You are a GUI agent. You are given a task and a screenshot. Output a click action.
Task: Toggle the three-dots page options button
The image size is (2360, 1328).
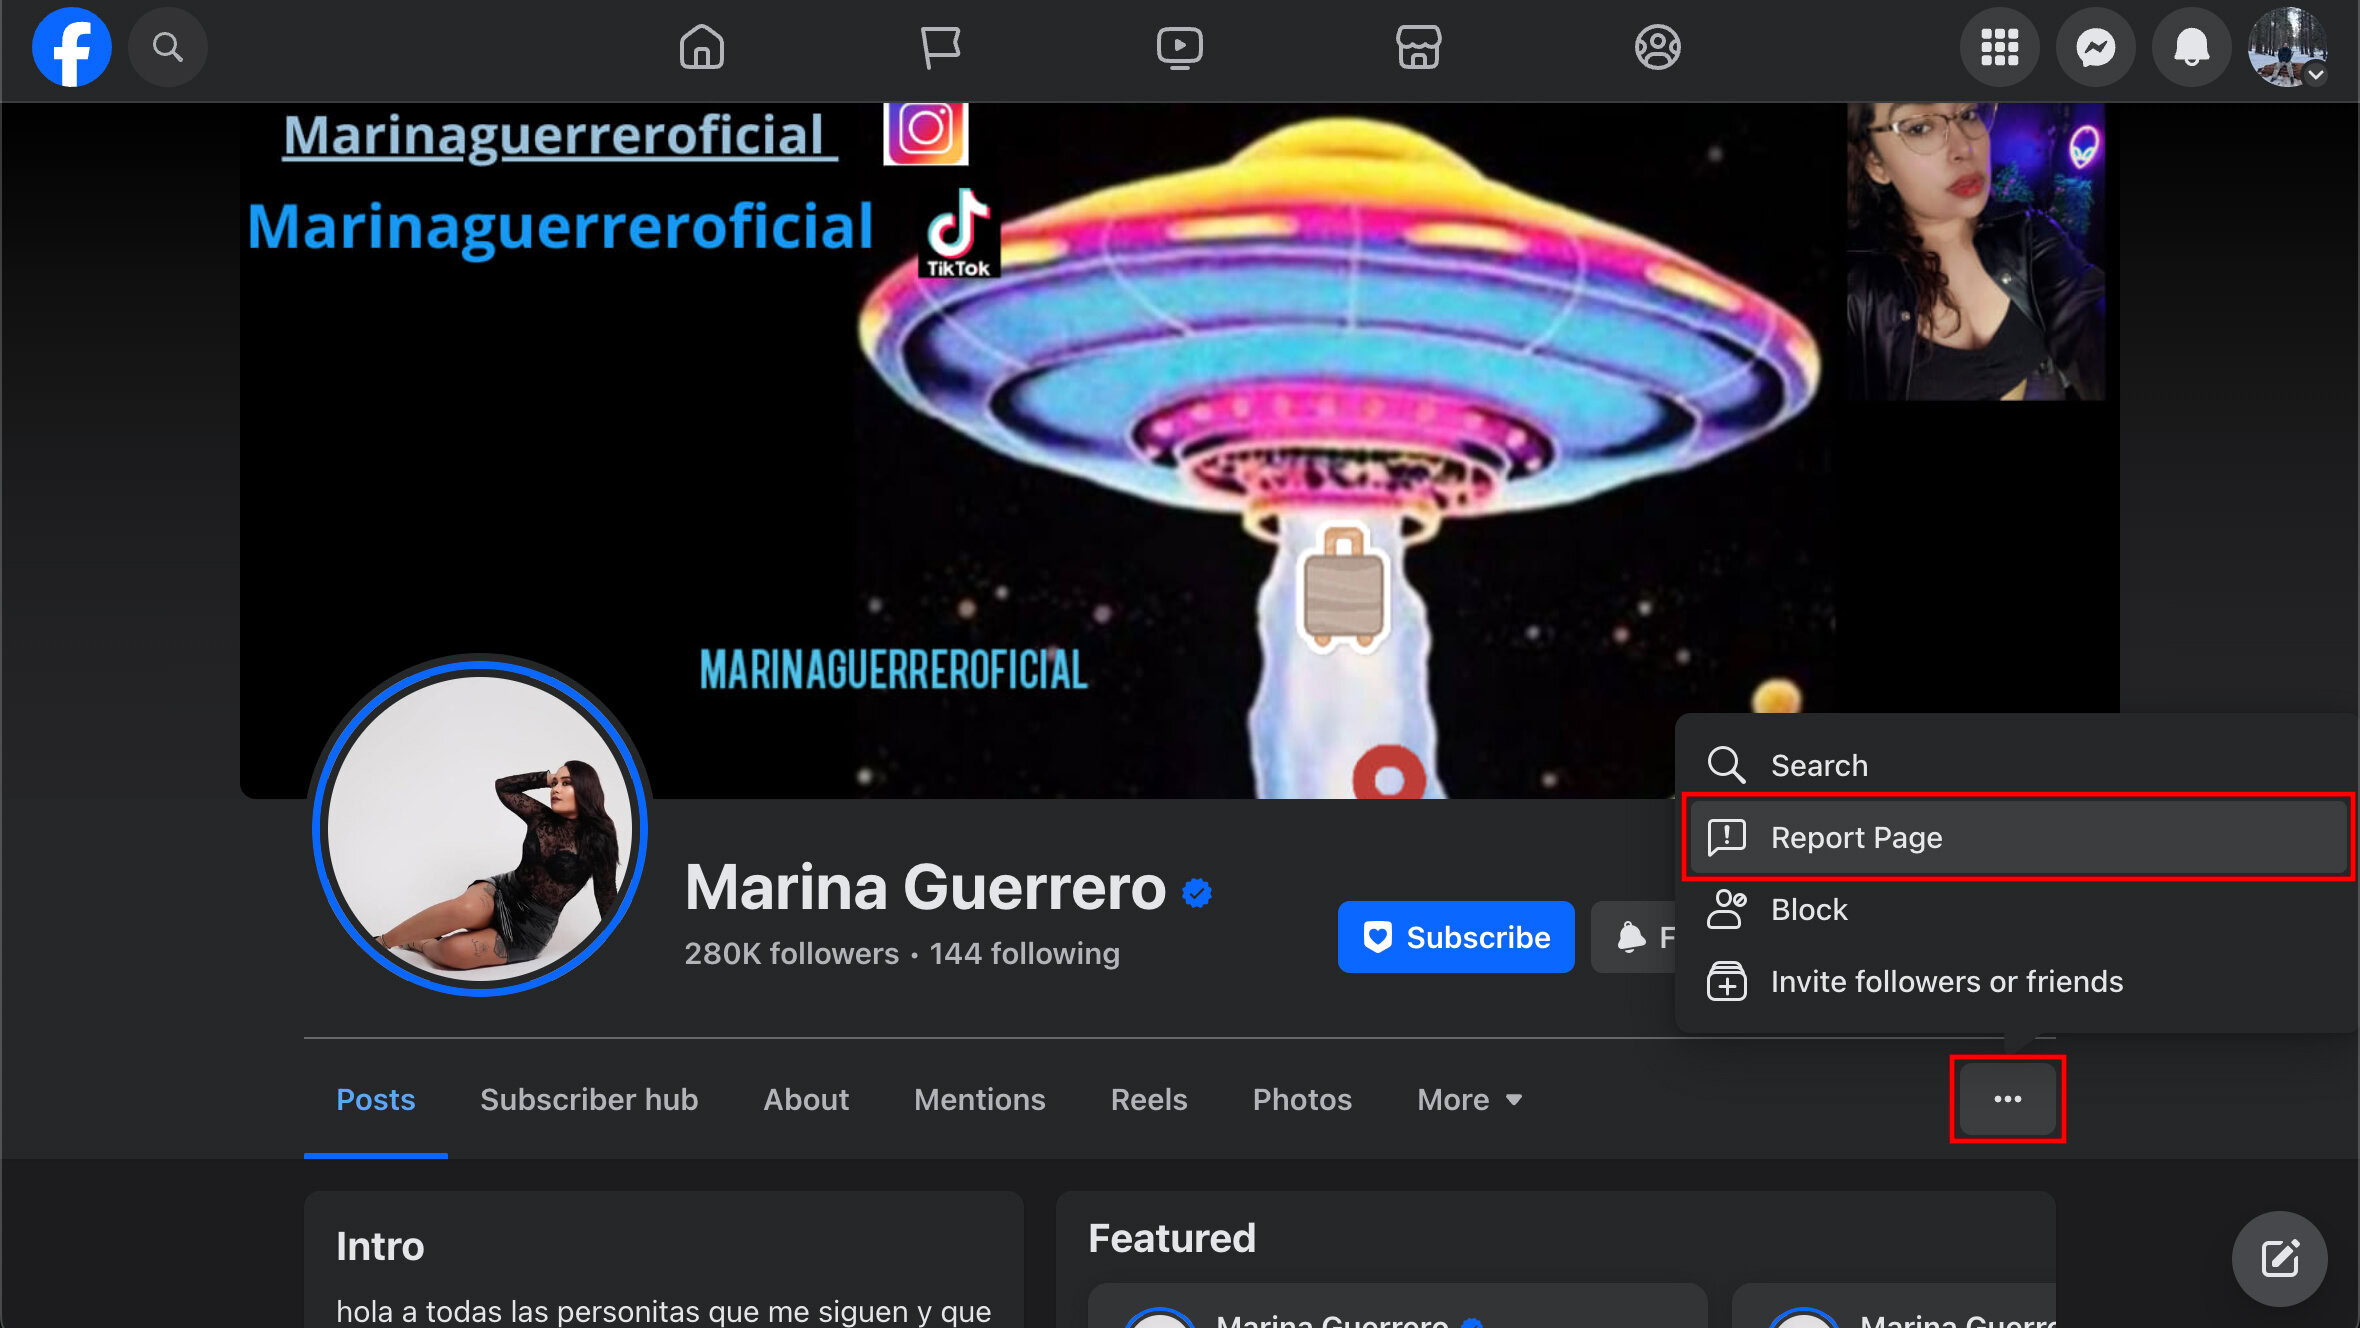(x=2007, y=1099)
